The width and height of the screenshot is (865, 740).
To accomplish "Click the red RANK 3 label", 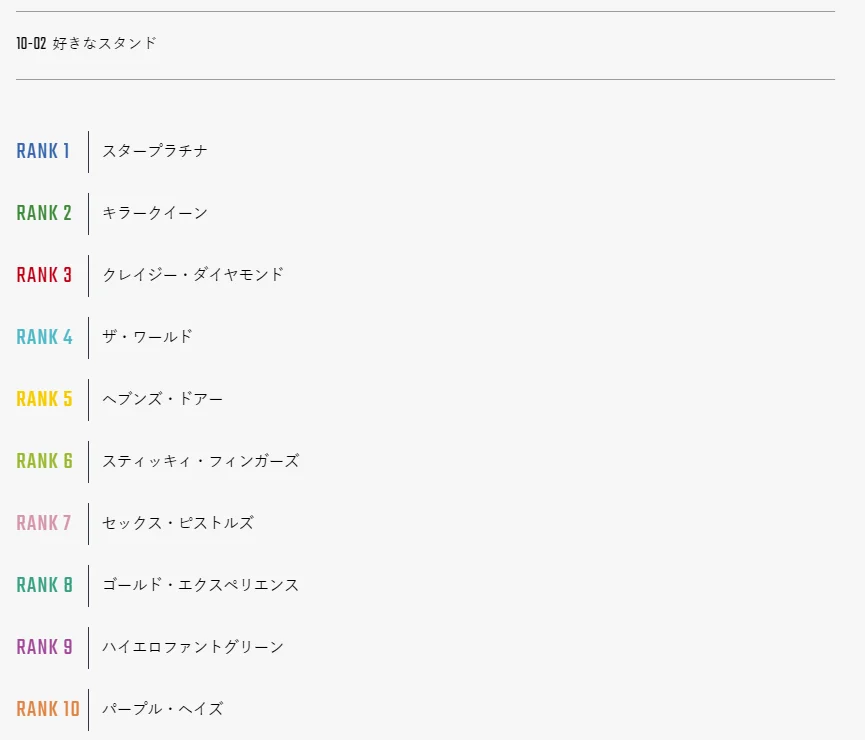I will tap(44, 275).
